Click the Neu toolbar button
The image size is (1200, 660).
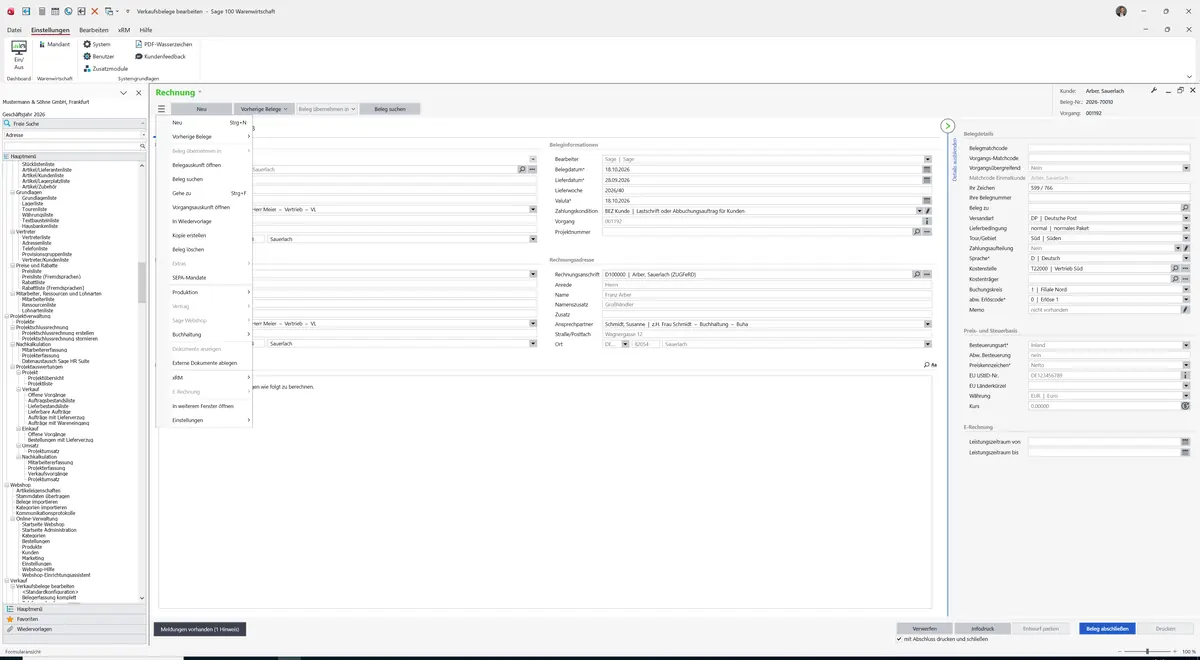point(201,108)
